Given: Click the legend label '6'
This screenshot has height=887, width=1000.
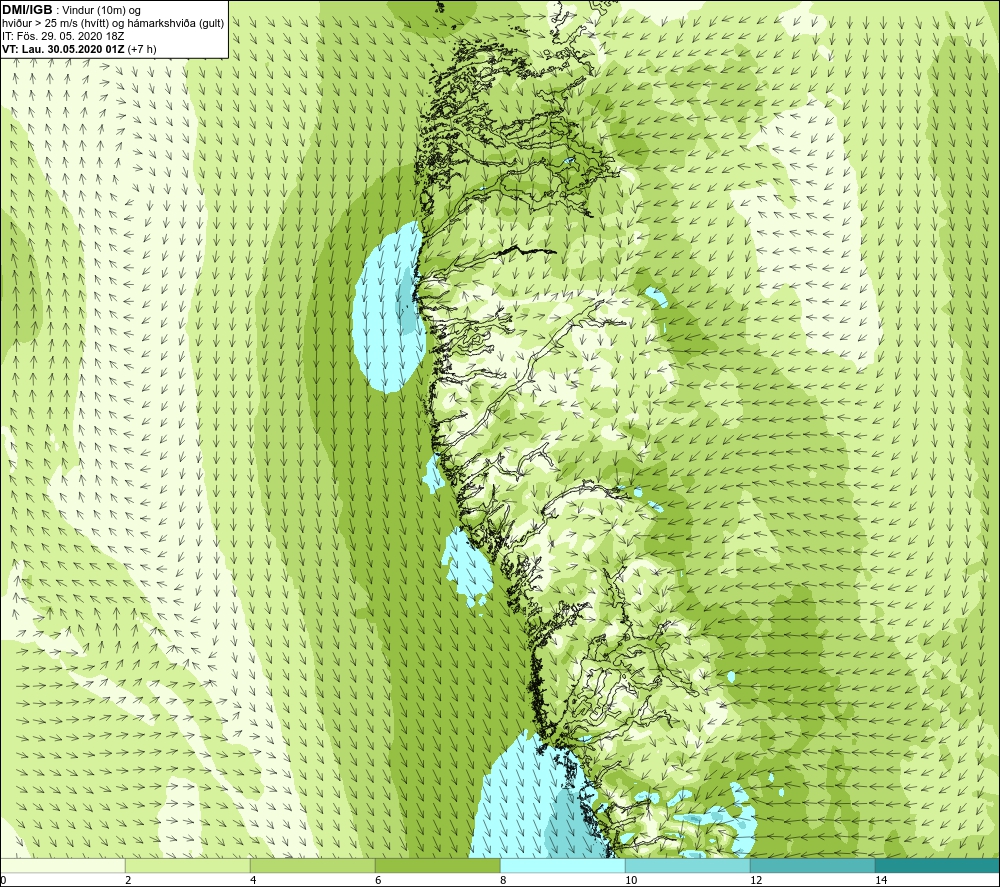Looking at the screenshot, I should pos(378,880).
